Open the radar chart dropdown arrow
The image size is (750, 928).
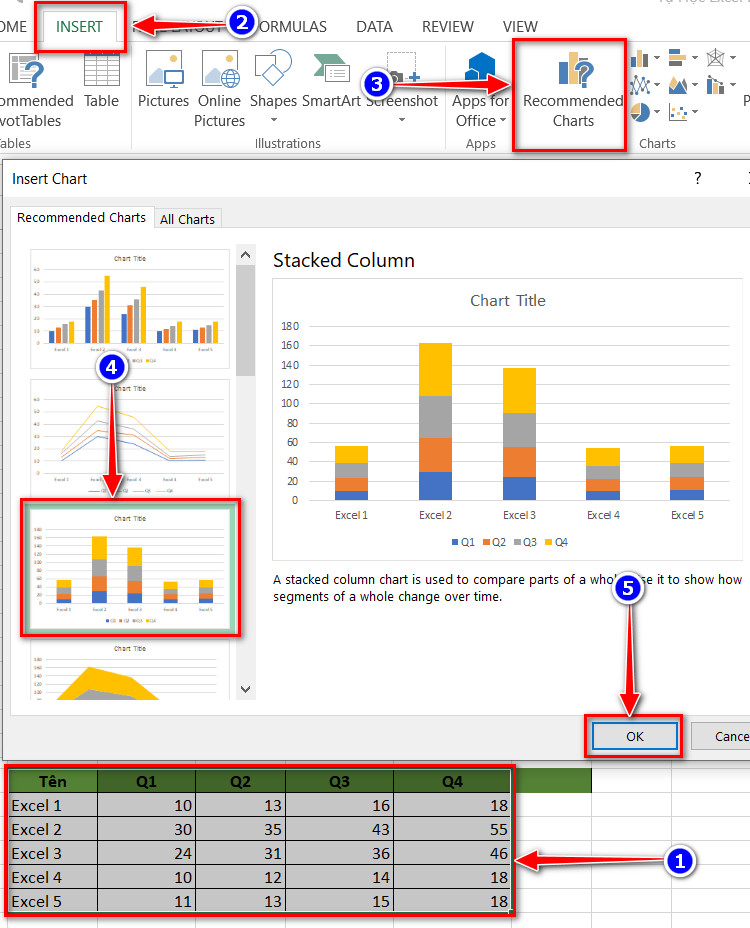[x=732, y=58]
